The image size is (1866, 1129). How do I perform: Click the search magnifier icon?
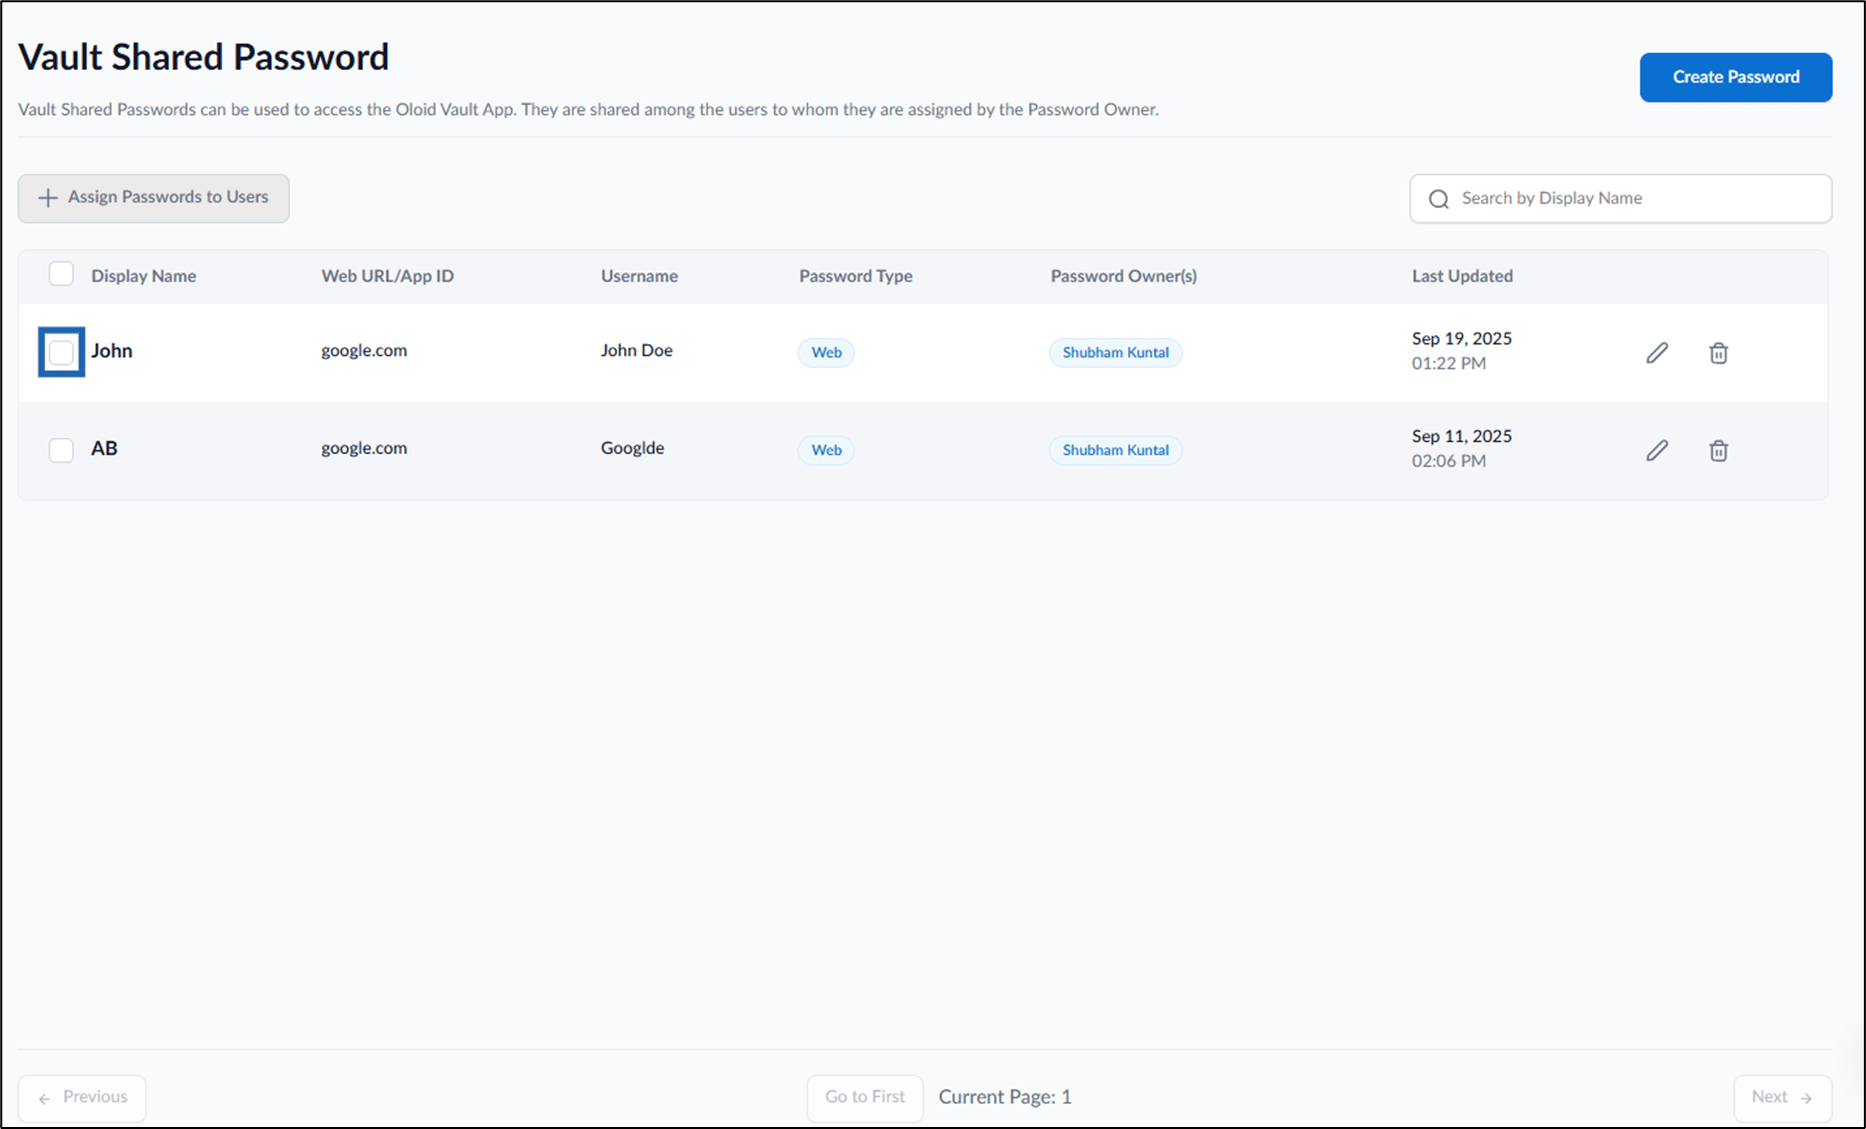click(x=1438, y=199)
